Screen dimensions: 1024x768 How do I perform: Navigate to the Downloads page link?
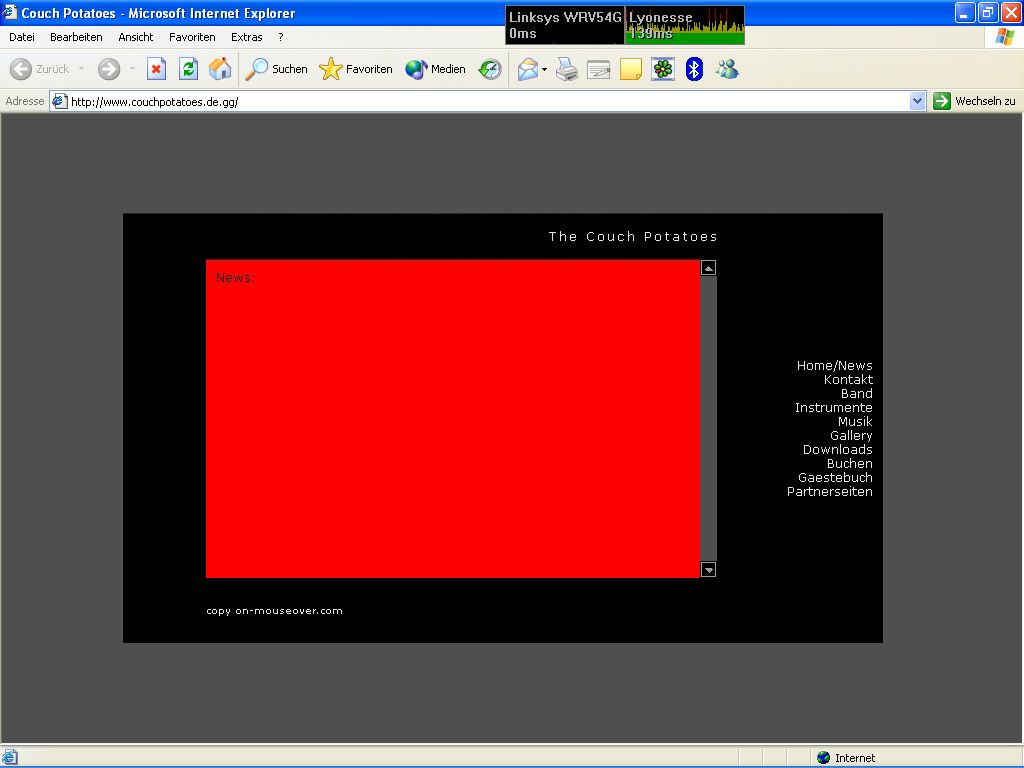837,450
